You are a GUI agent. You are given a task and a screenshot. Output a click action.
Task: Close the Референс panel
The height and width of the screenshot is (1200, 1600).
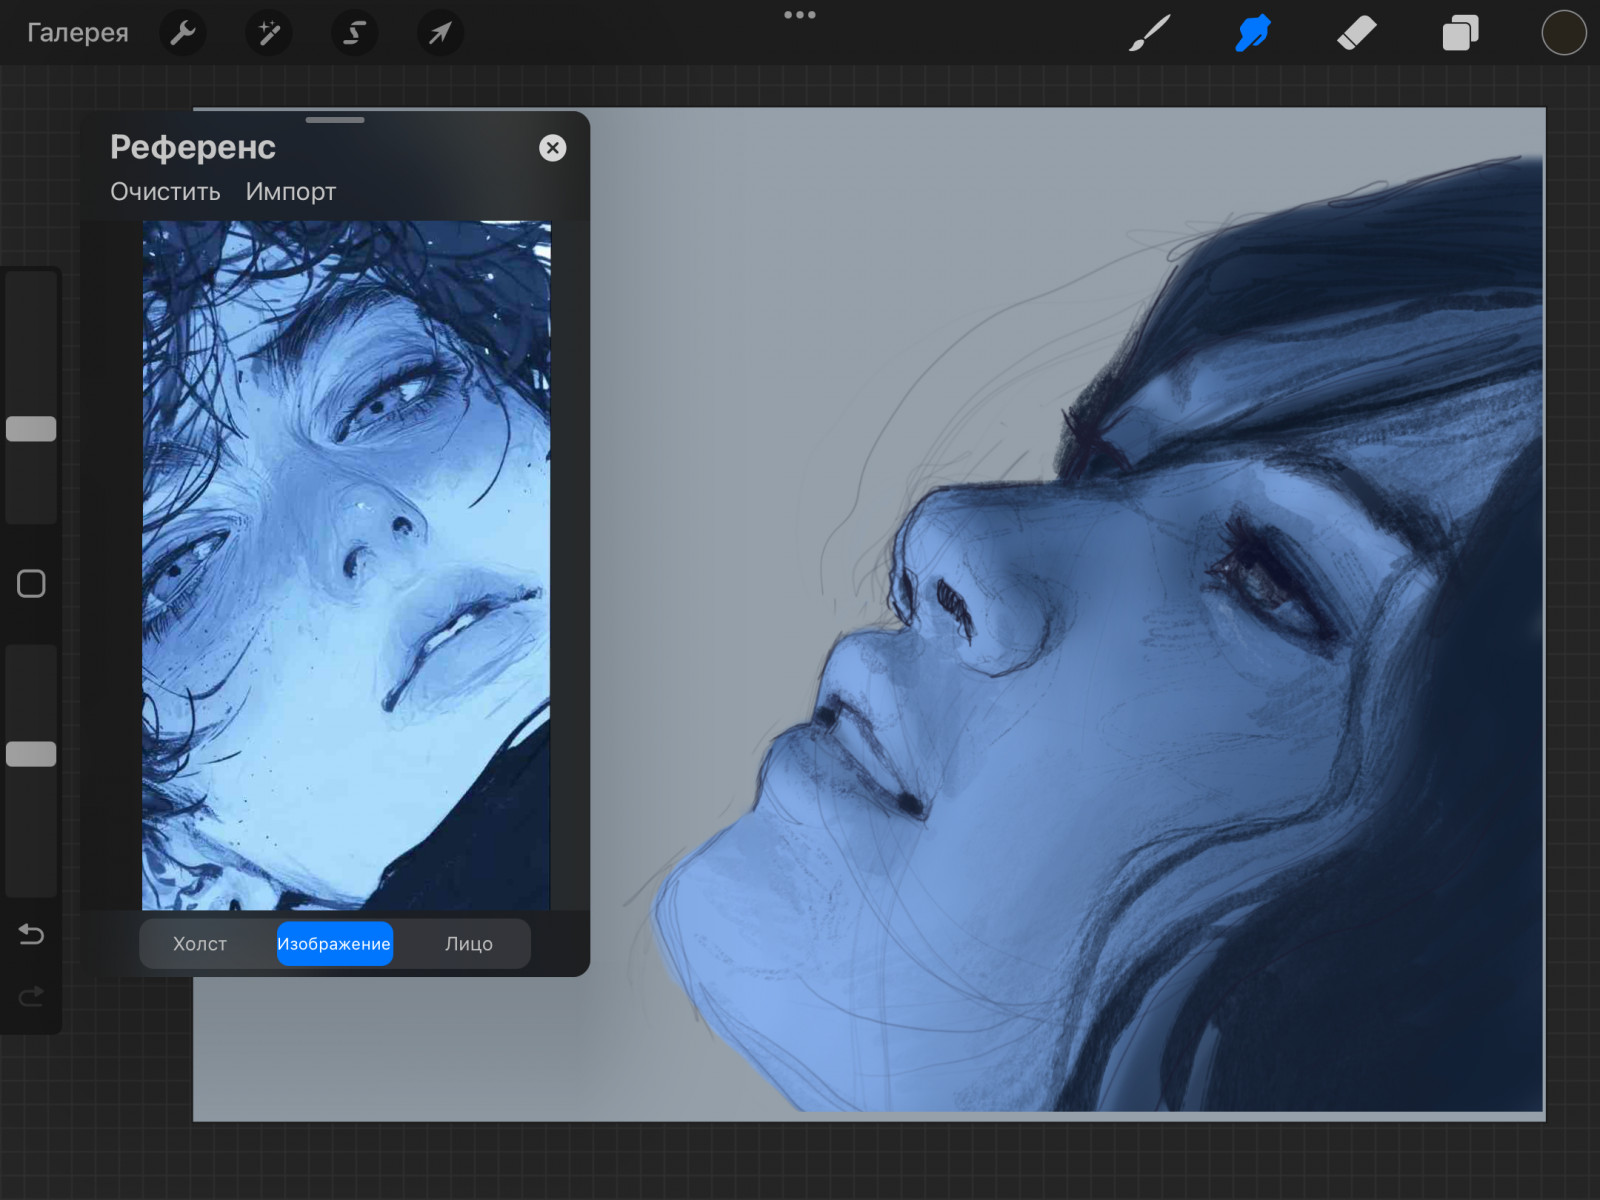click(x=553, y=148)
